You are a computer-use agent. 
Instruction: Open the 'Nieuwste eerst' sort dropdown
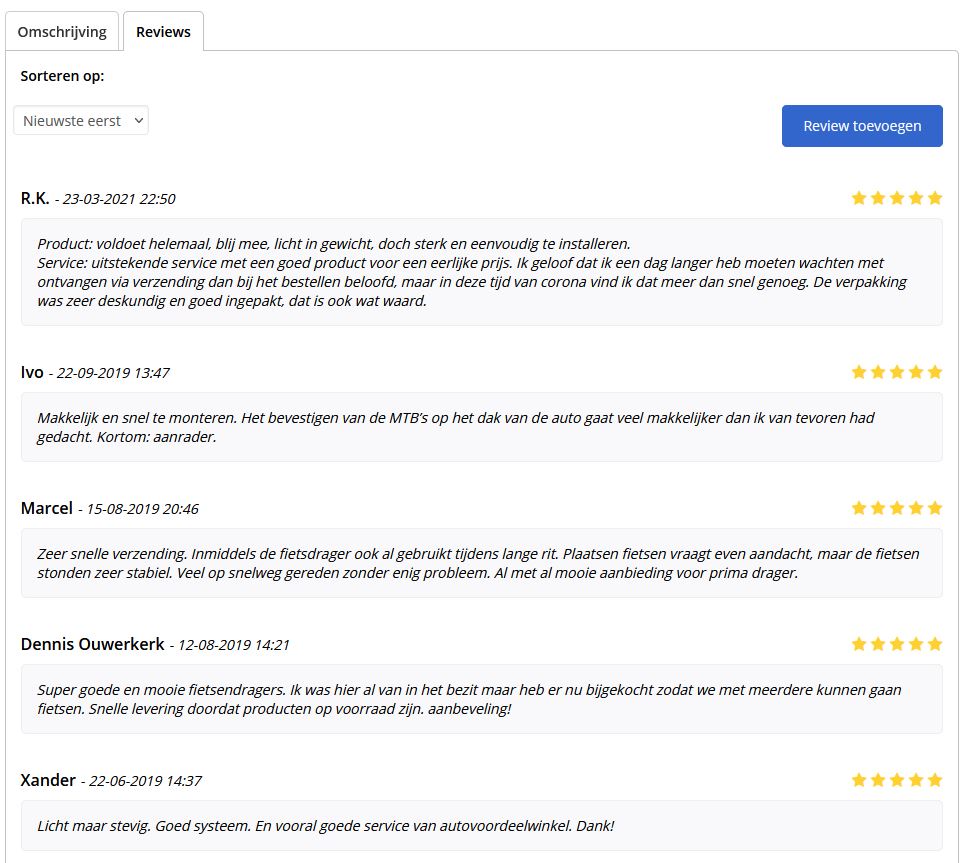coord(81,120)
